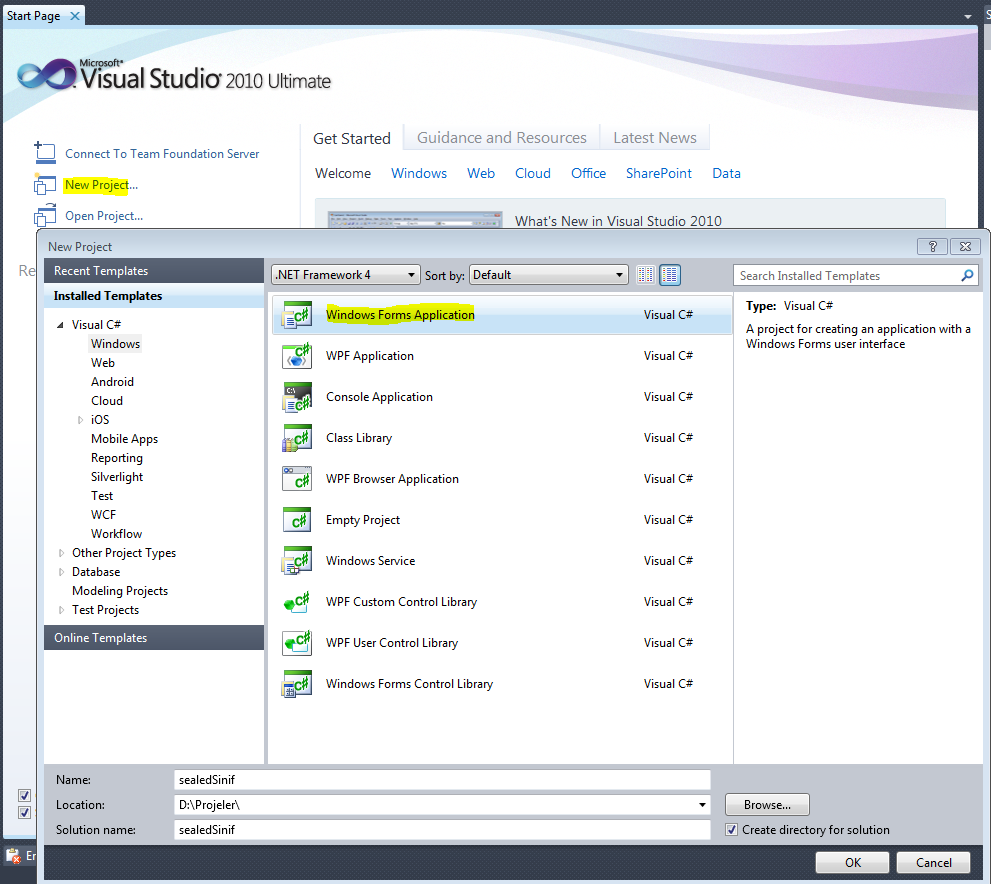Select Android under Visual C# tree
991x884 pixels.
[112, 382]
